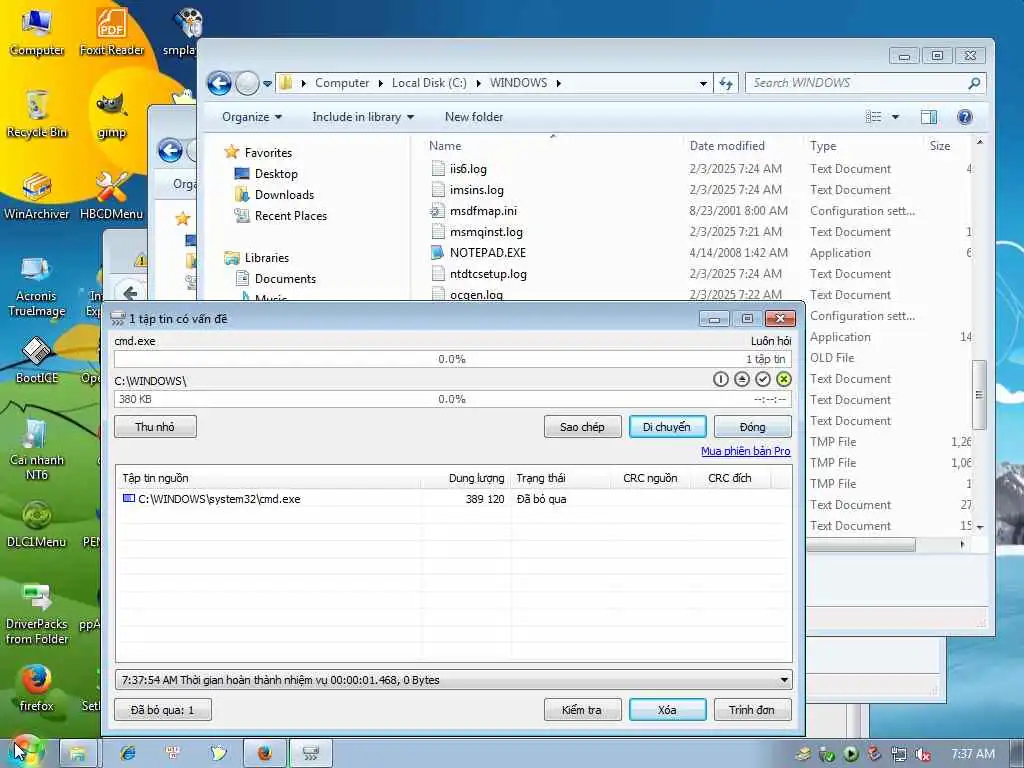Viewport: 1024px width, 768px height.
Task: Click the Explorer horizontal scrollbar
Action: 861,545
